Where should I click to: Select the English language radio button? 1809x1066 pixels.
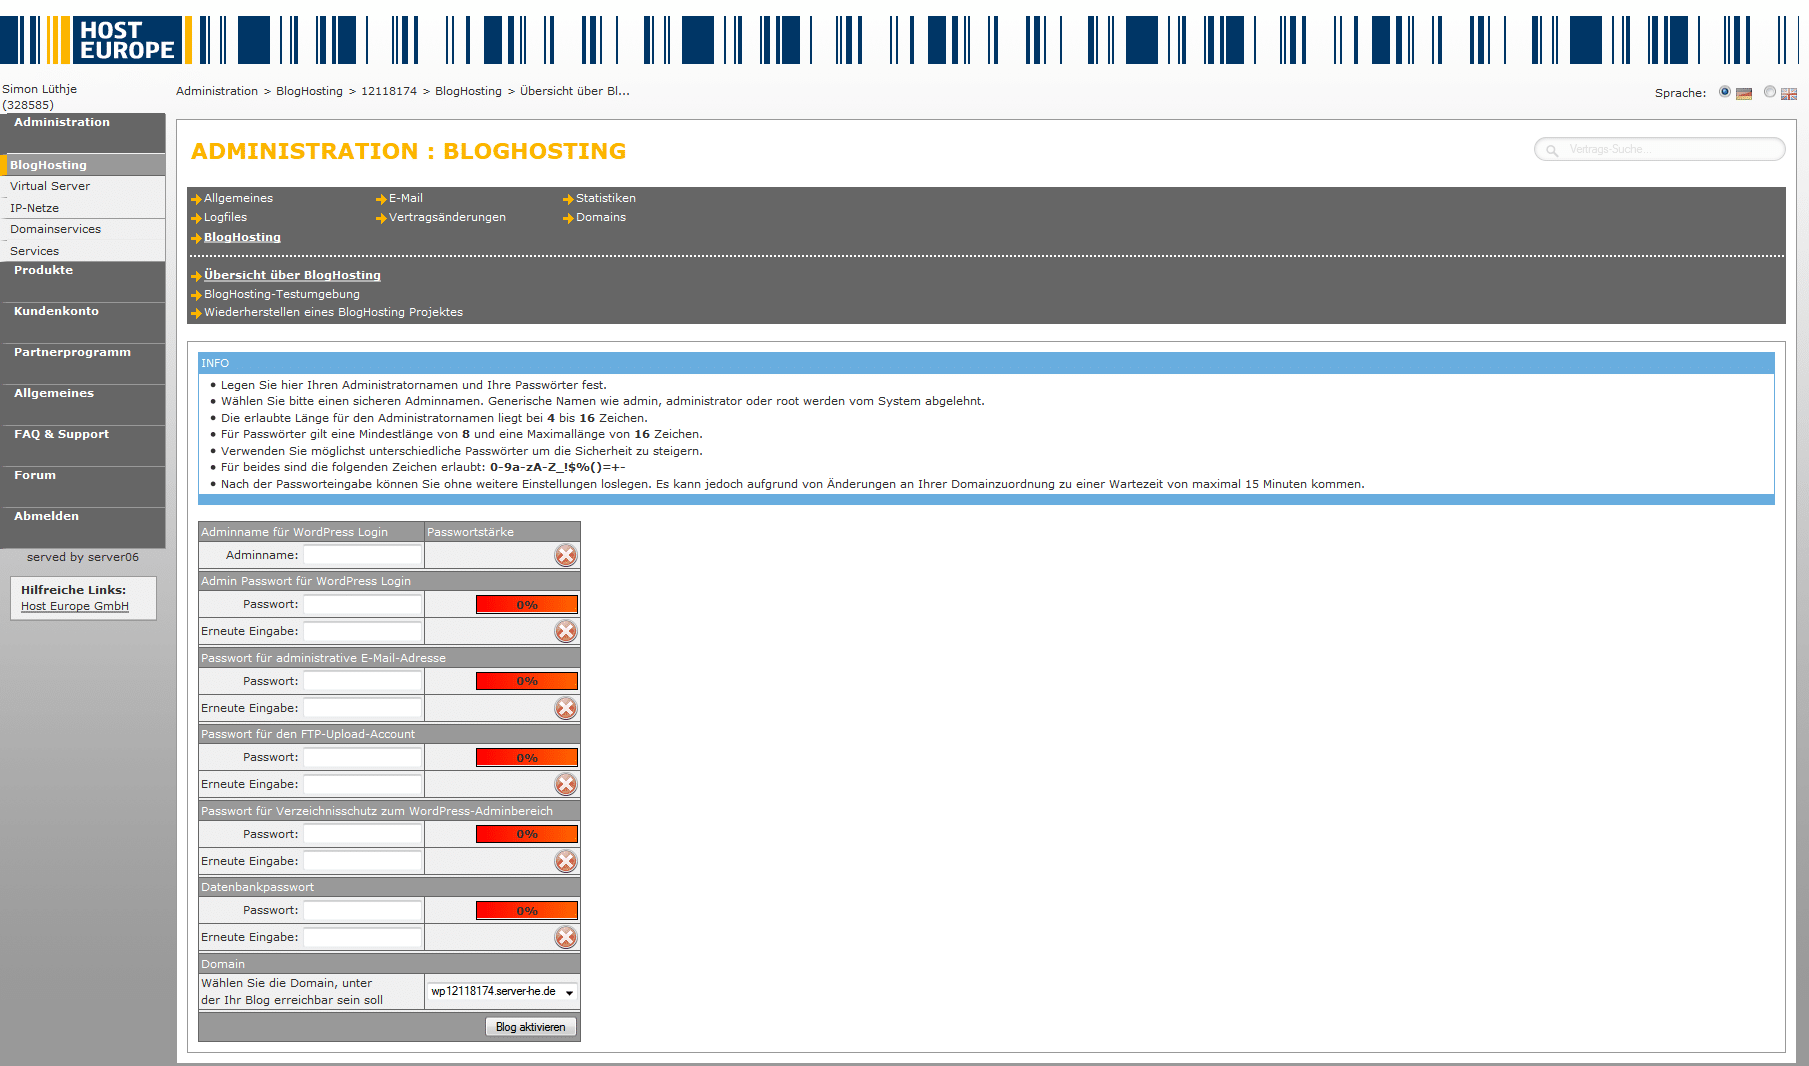(1770, 92)
